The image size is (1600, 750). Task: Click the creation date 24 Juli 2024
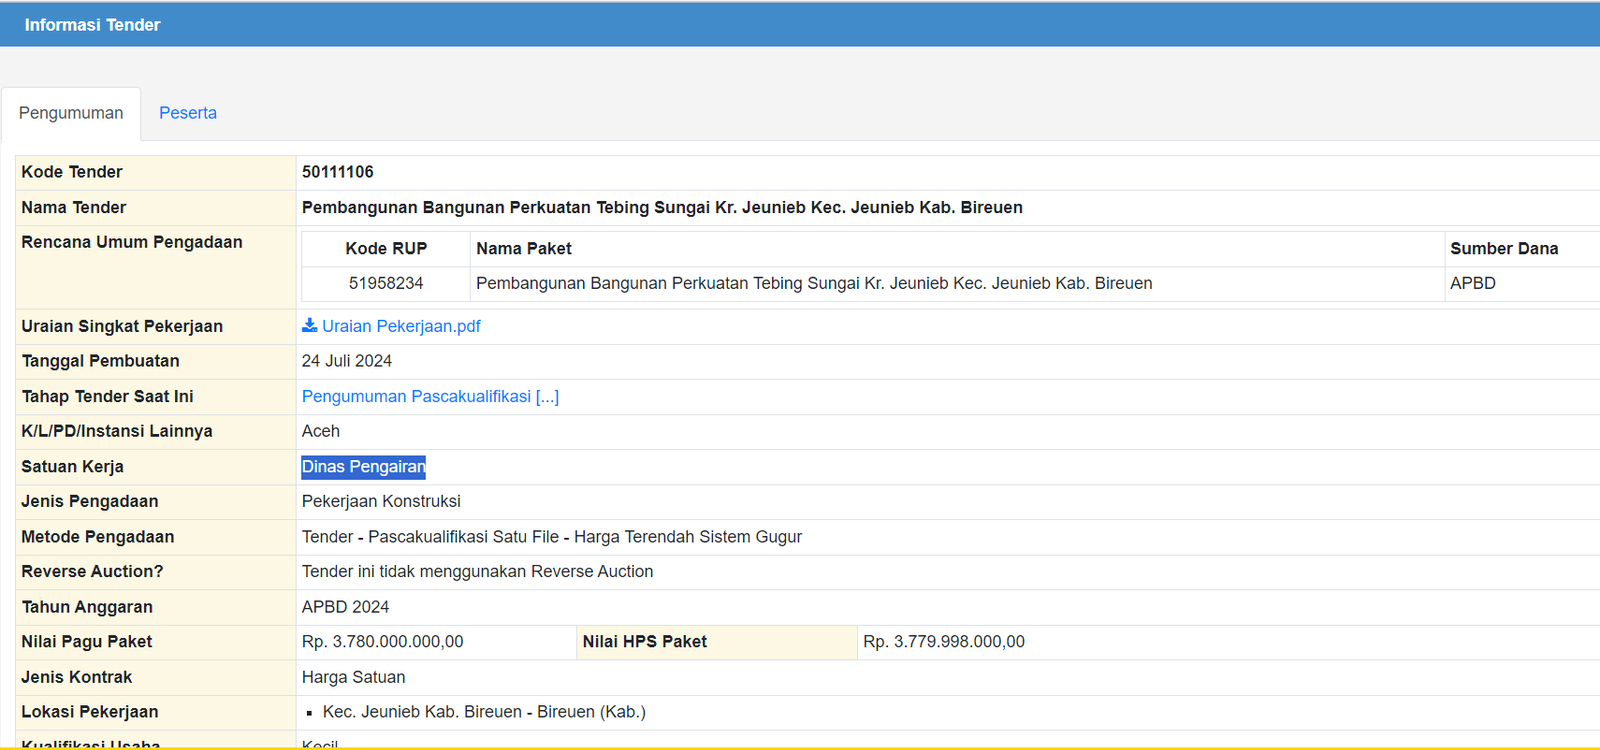(347, 361)
